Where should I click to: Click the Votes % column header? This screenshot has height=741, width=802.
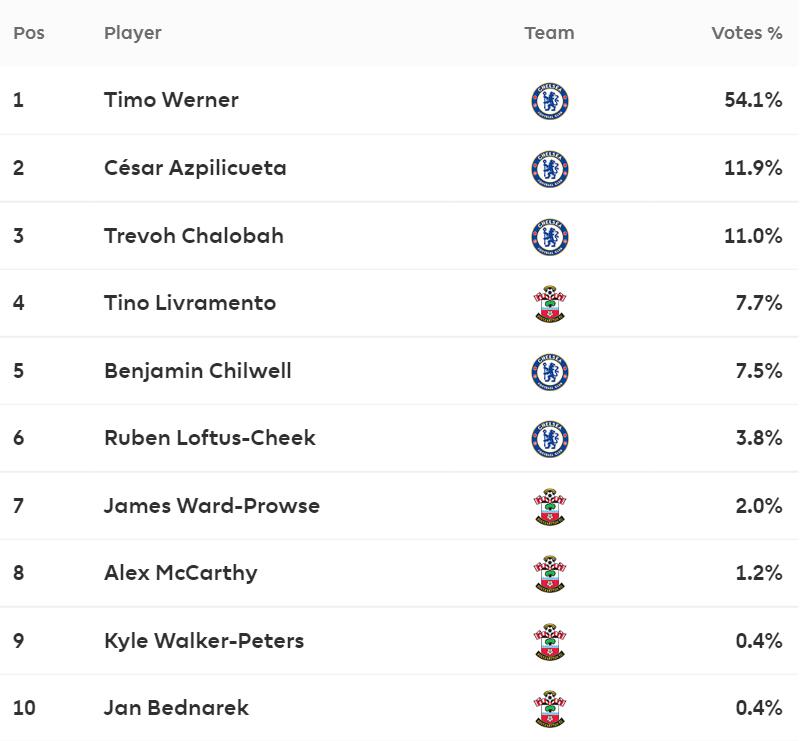pos(747,33)
